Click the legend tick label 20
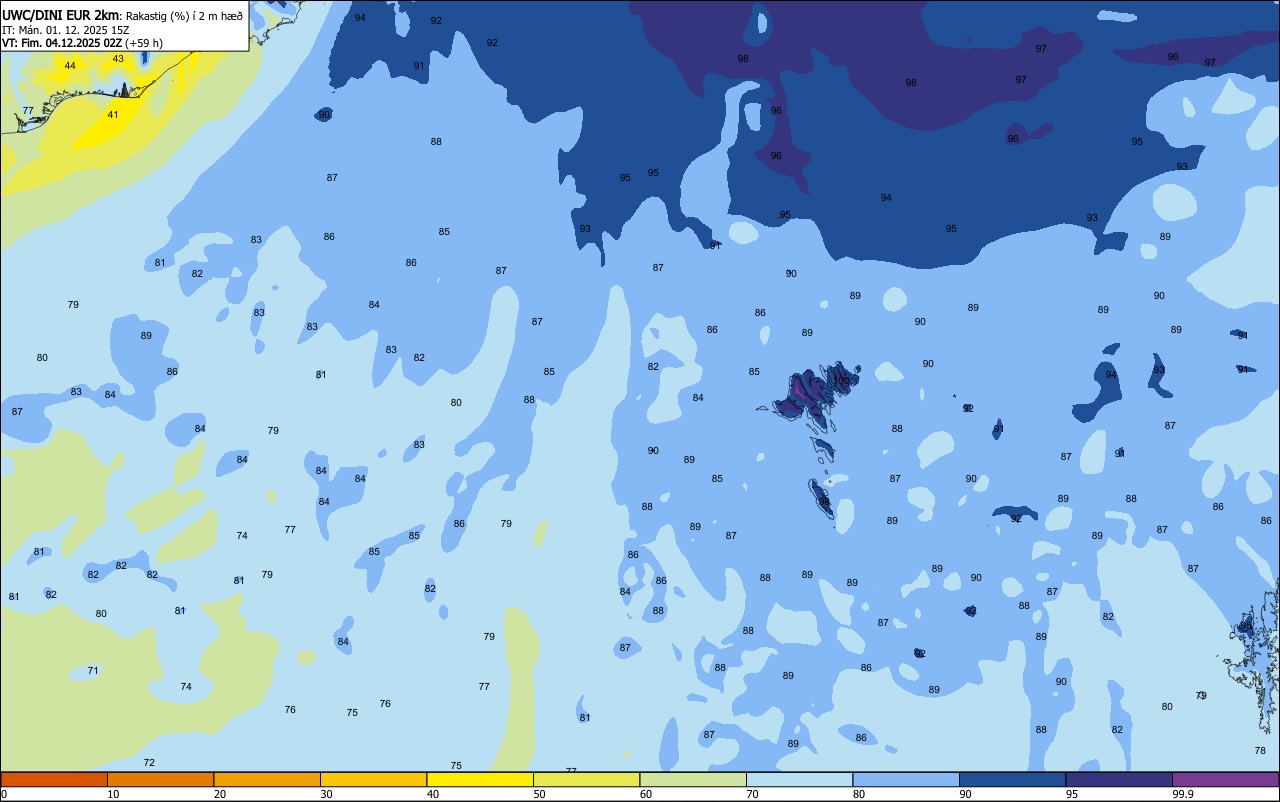This screenshot has height=802, width=1280. (220, 794)
